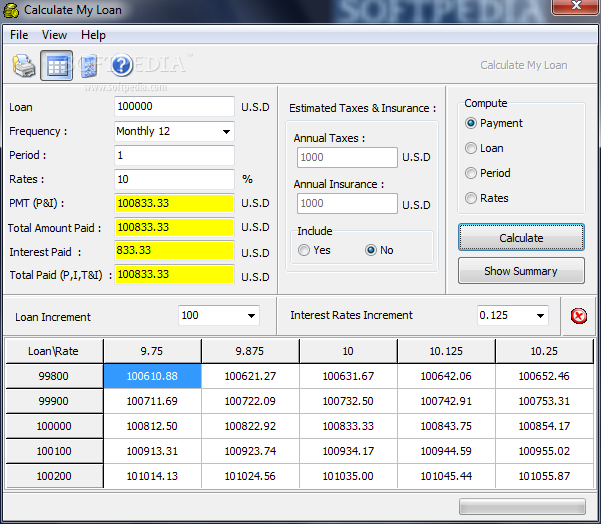Click the table cell 101014.13
The width and height of the screenshot is (601, 524).
tap(152, 476)
